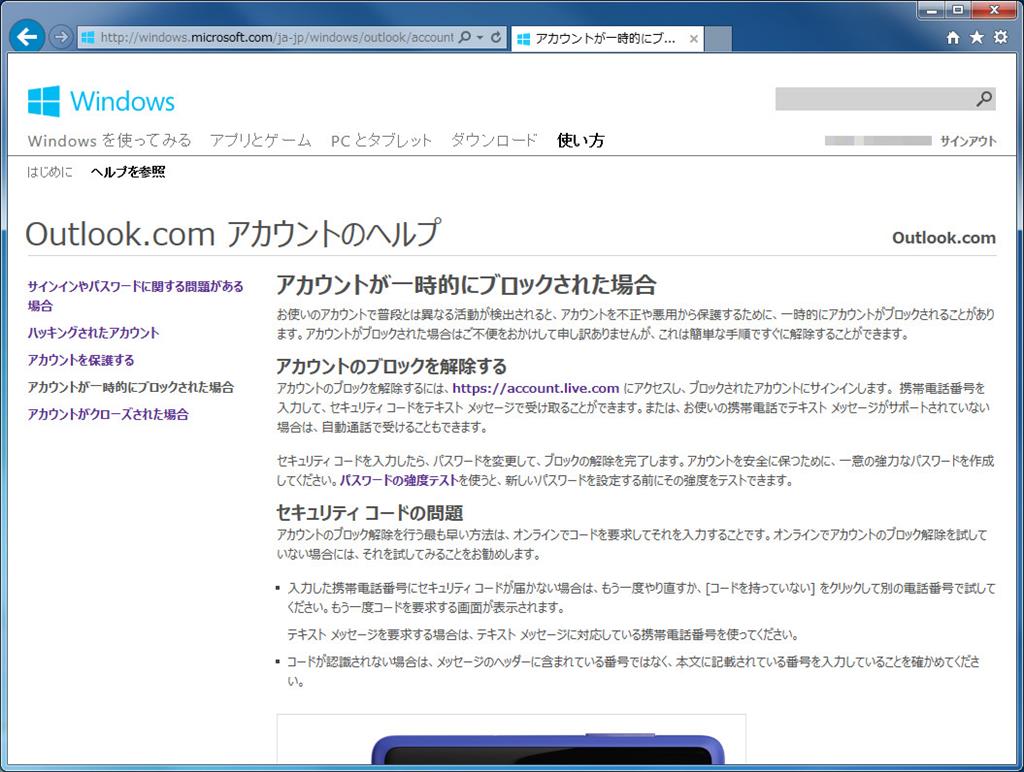Select the アカウントが一時的にブ… browser tab
The image size is (1024, 772).
tap(607, 39)
